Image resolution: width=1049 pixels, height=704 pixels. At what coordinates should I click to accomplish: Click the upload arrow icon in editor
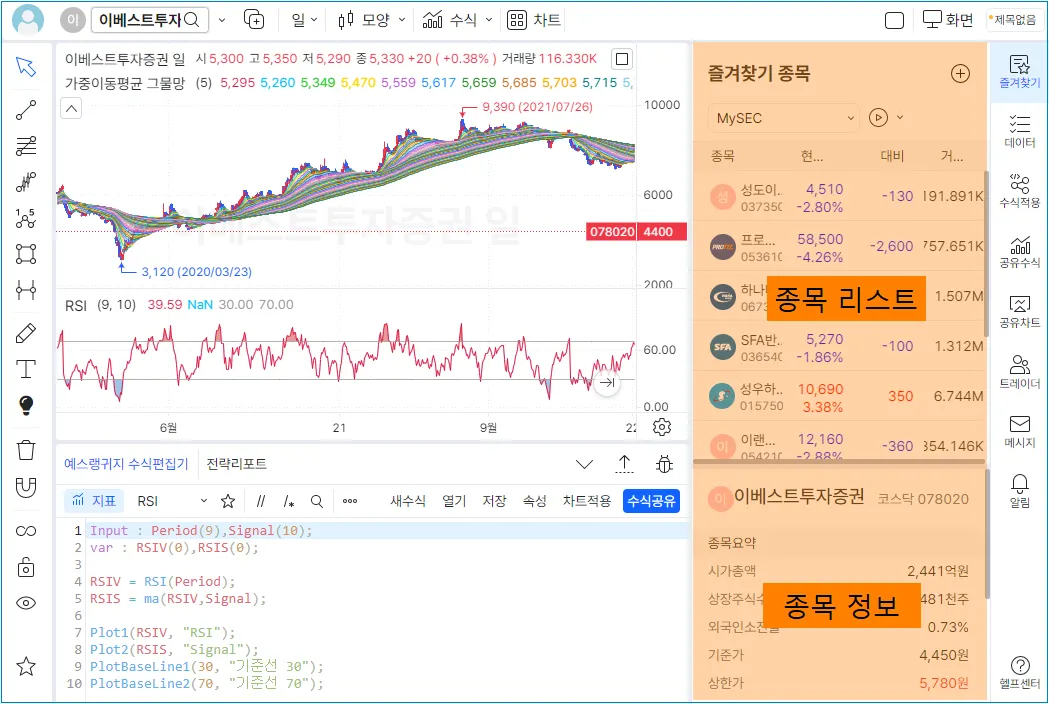[624, 464]
